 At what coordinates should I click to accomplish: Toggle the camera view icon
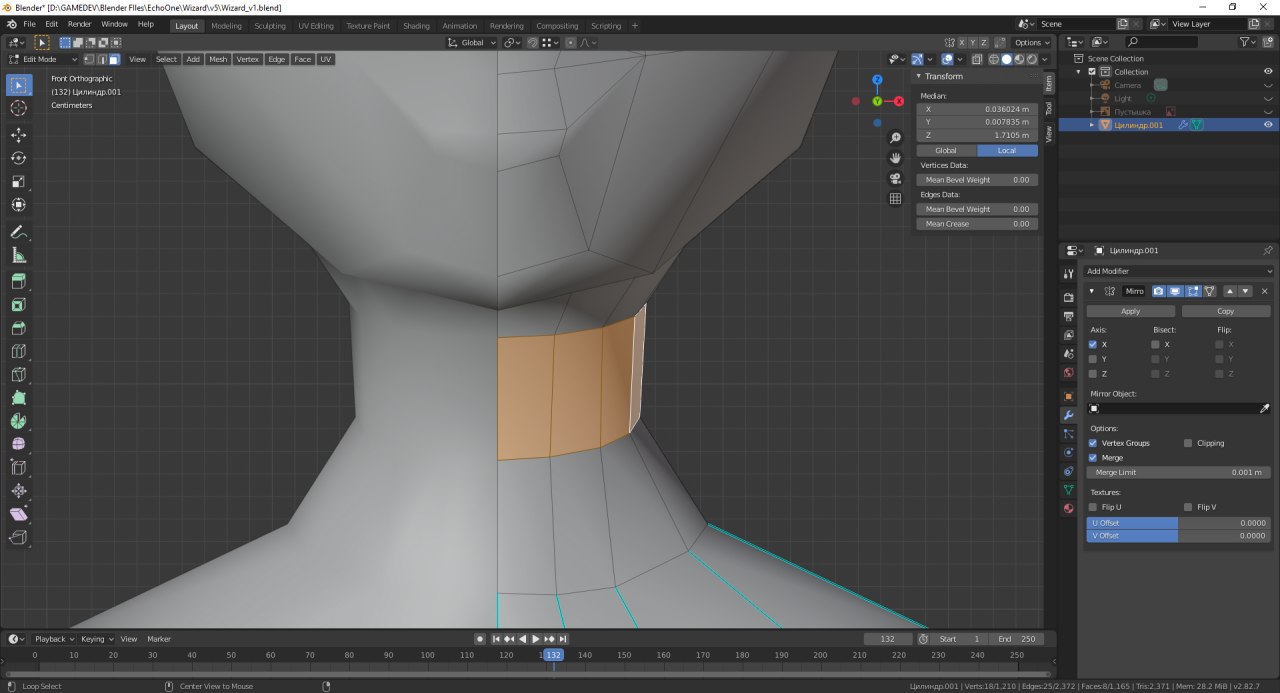895,178
